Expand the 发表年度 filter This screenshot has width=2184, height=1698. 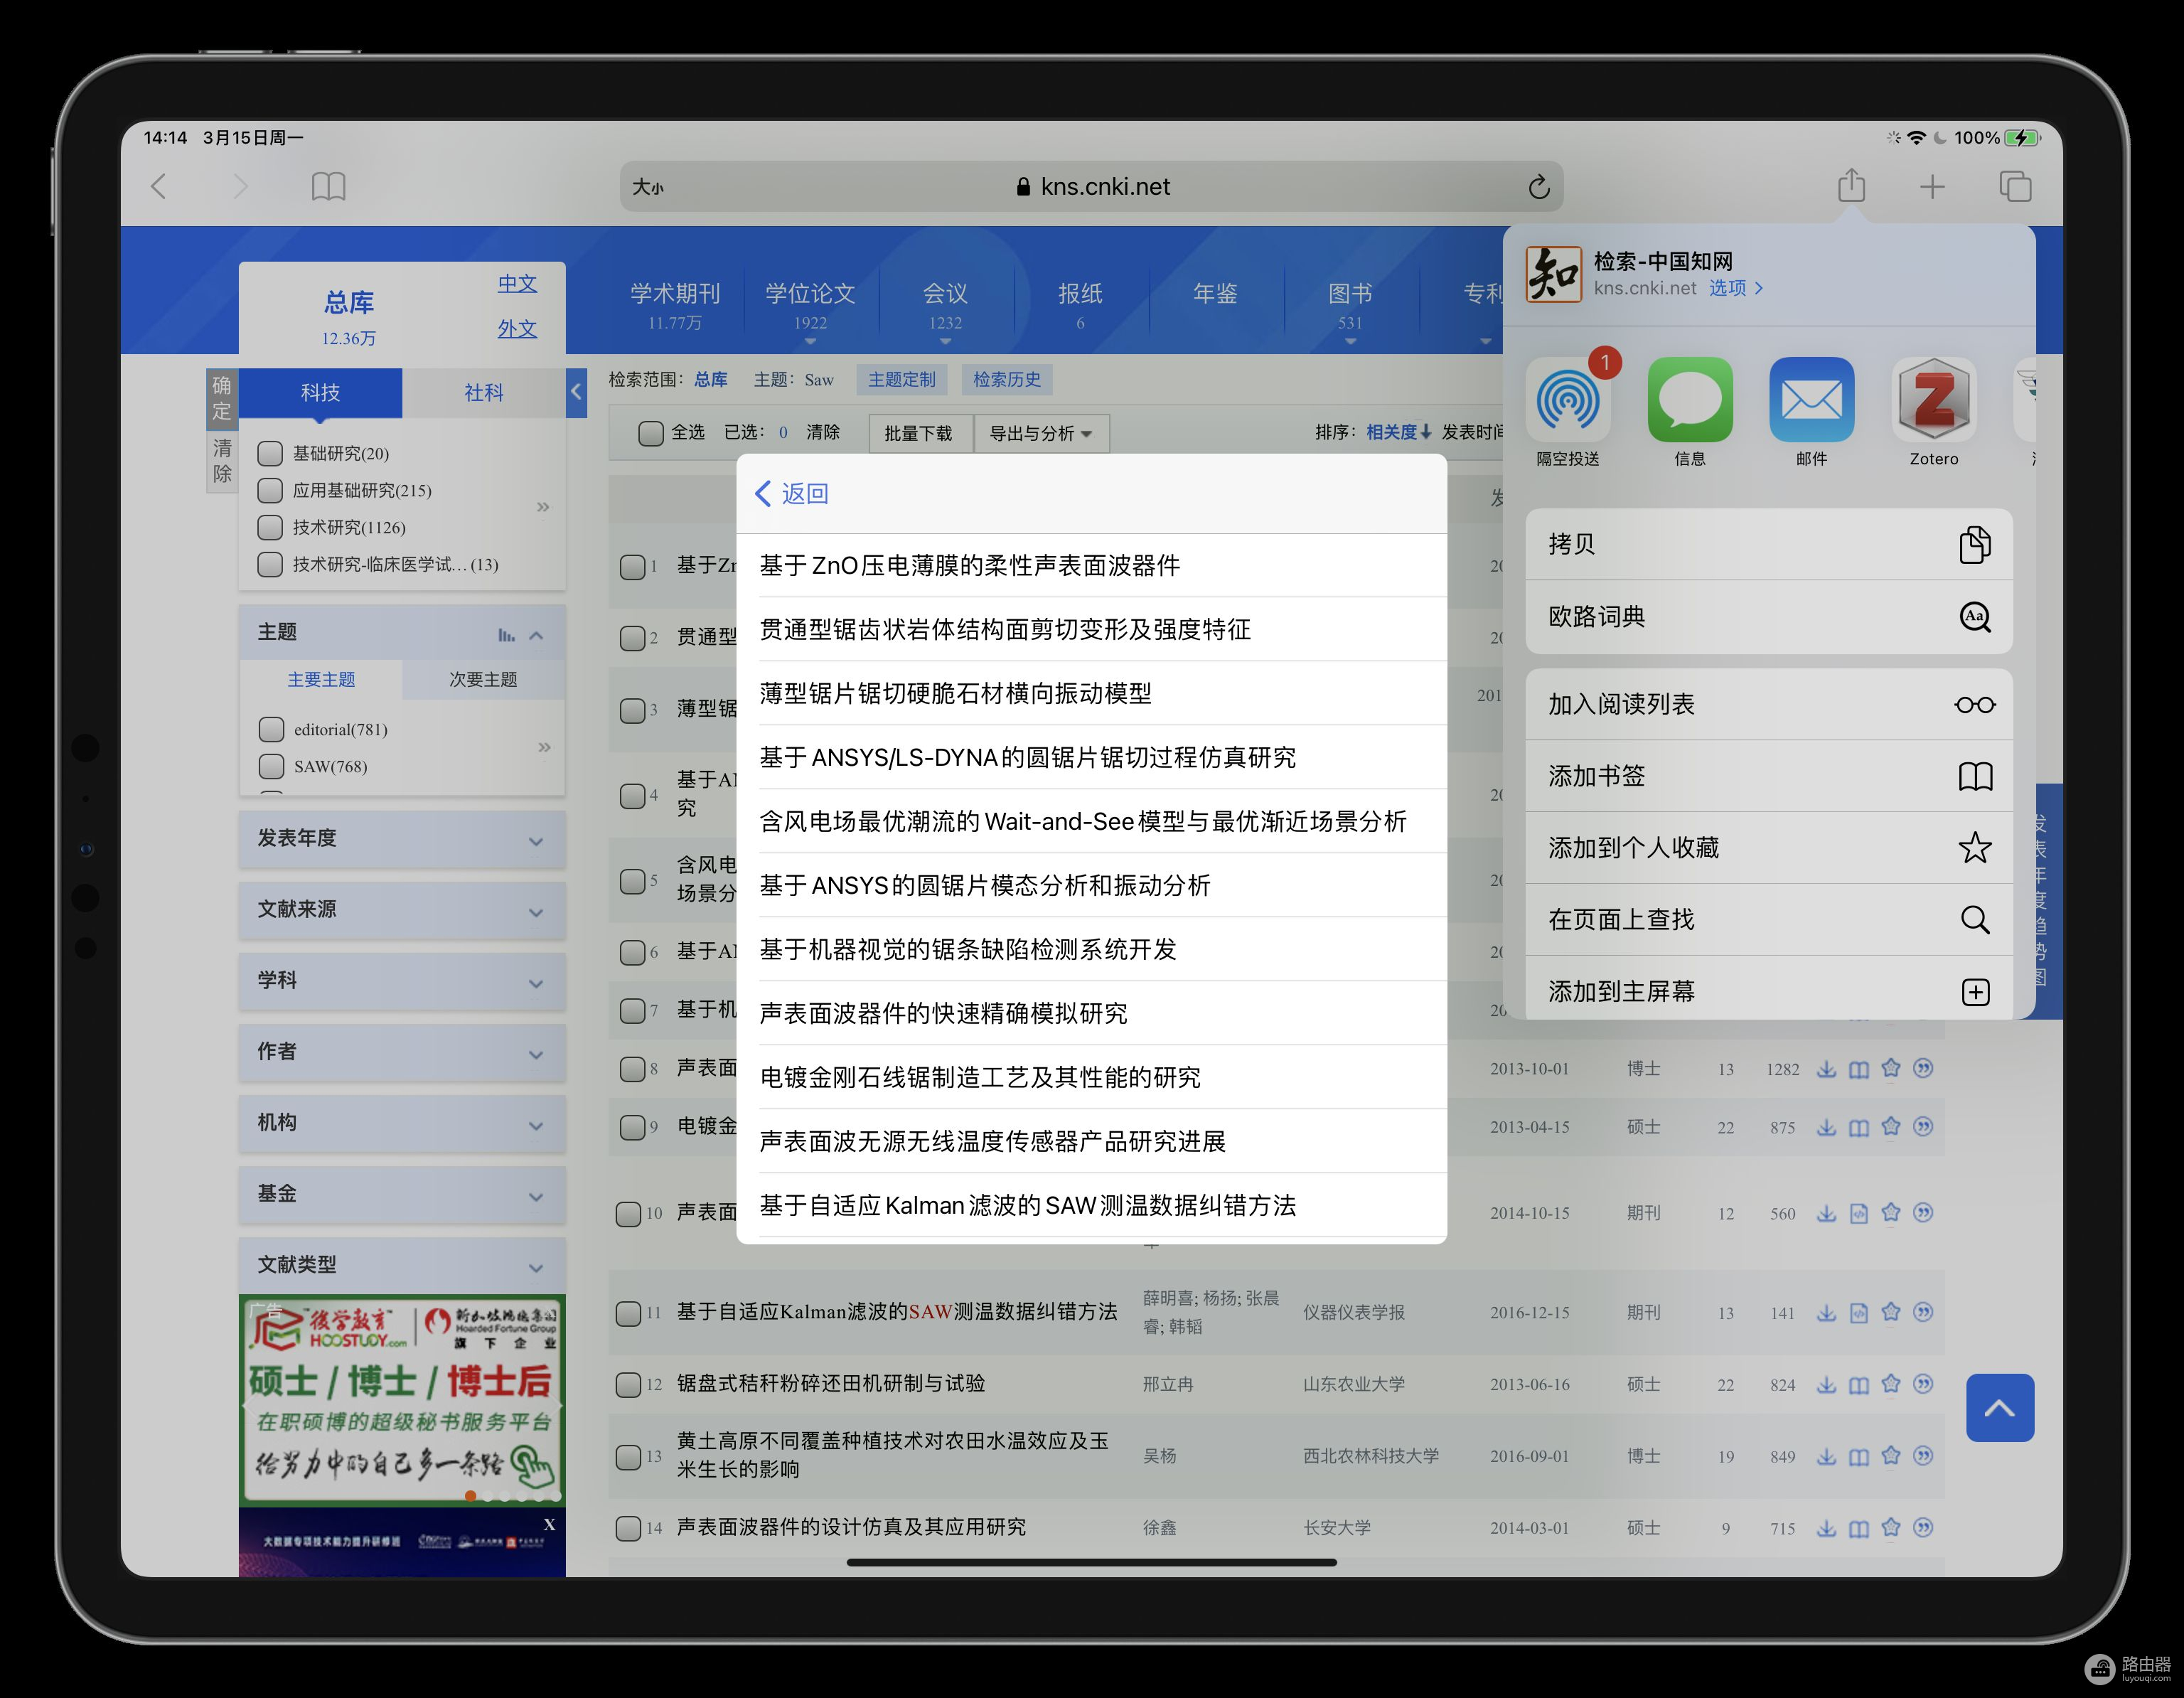pyautogui.click(x=402, y=839)
